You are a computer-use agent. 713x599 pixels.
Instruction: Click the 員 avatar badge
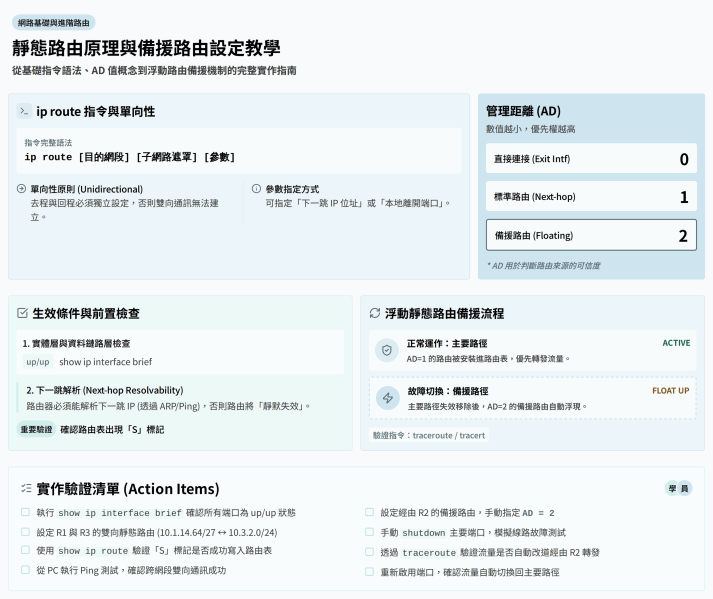pos(684,488)
